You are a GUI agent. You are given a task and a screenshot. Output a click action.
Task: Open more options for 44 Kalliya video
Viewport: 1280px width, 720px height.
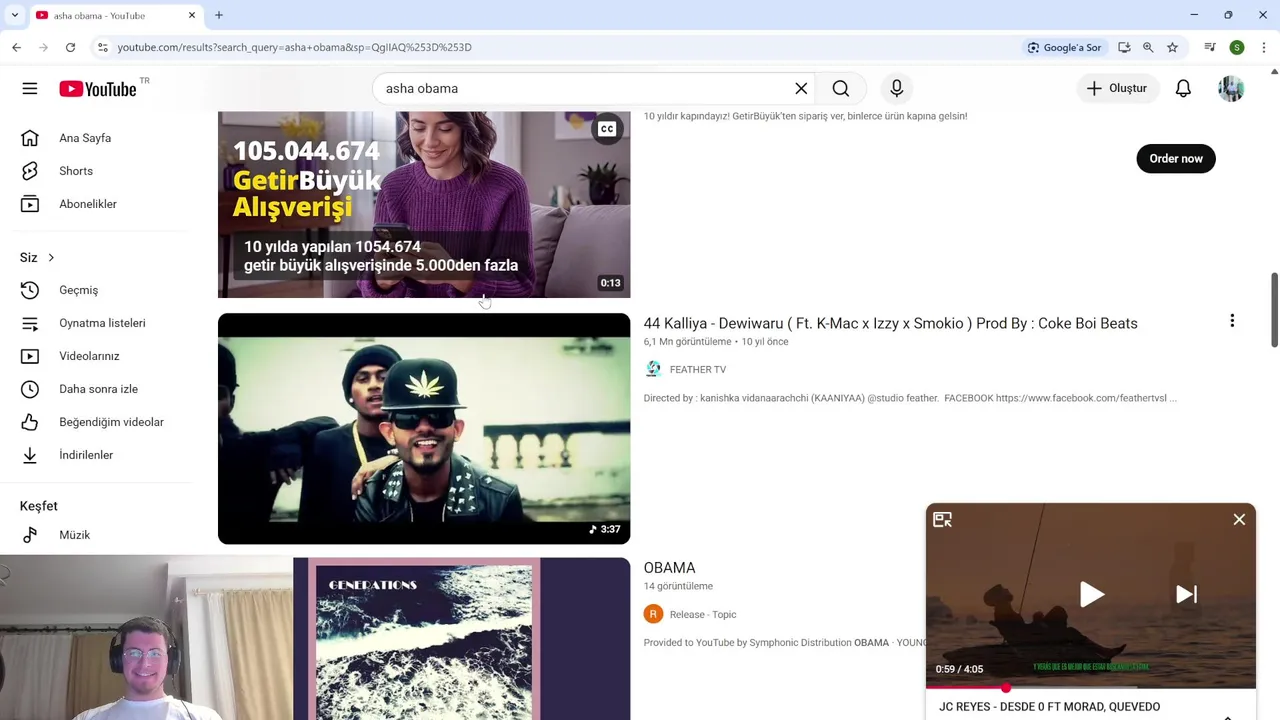tap(1232, 321)
